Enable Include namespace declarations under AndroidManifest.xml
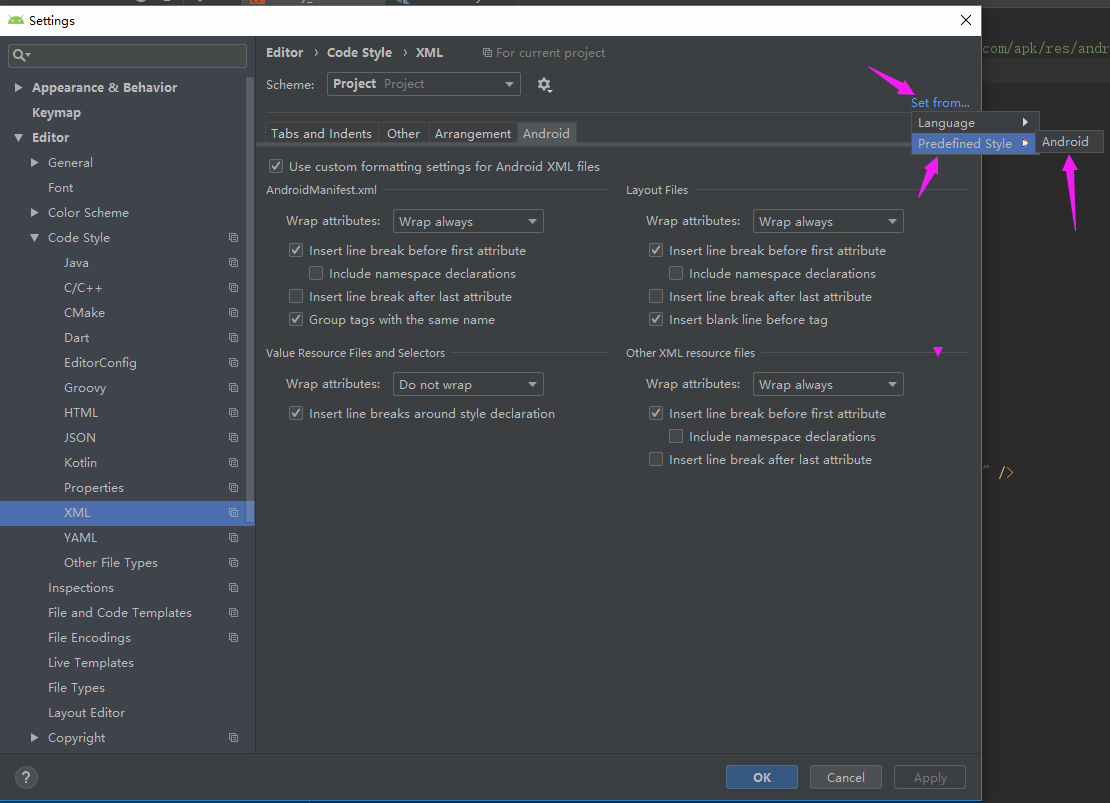 tap(316, 273)
